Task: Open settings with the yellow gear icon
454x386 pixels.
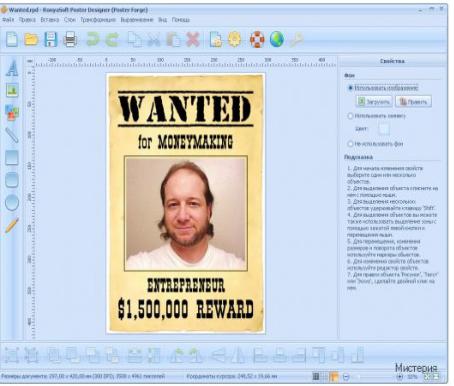Action: coord(234,39)
